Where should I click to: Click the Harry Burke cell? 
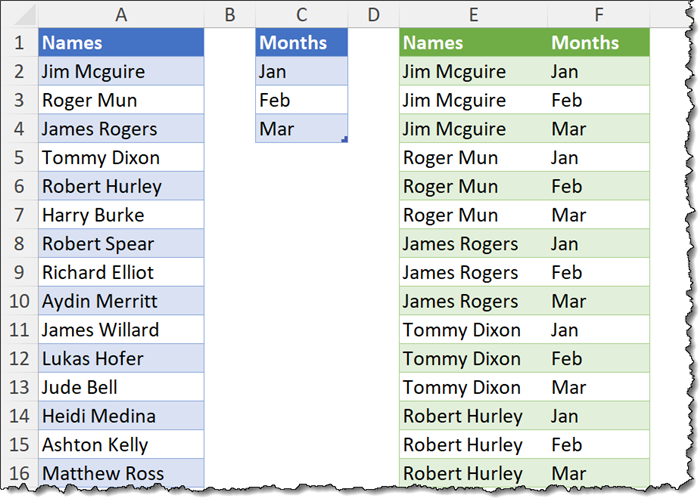tap(121, 215)
